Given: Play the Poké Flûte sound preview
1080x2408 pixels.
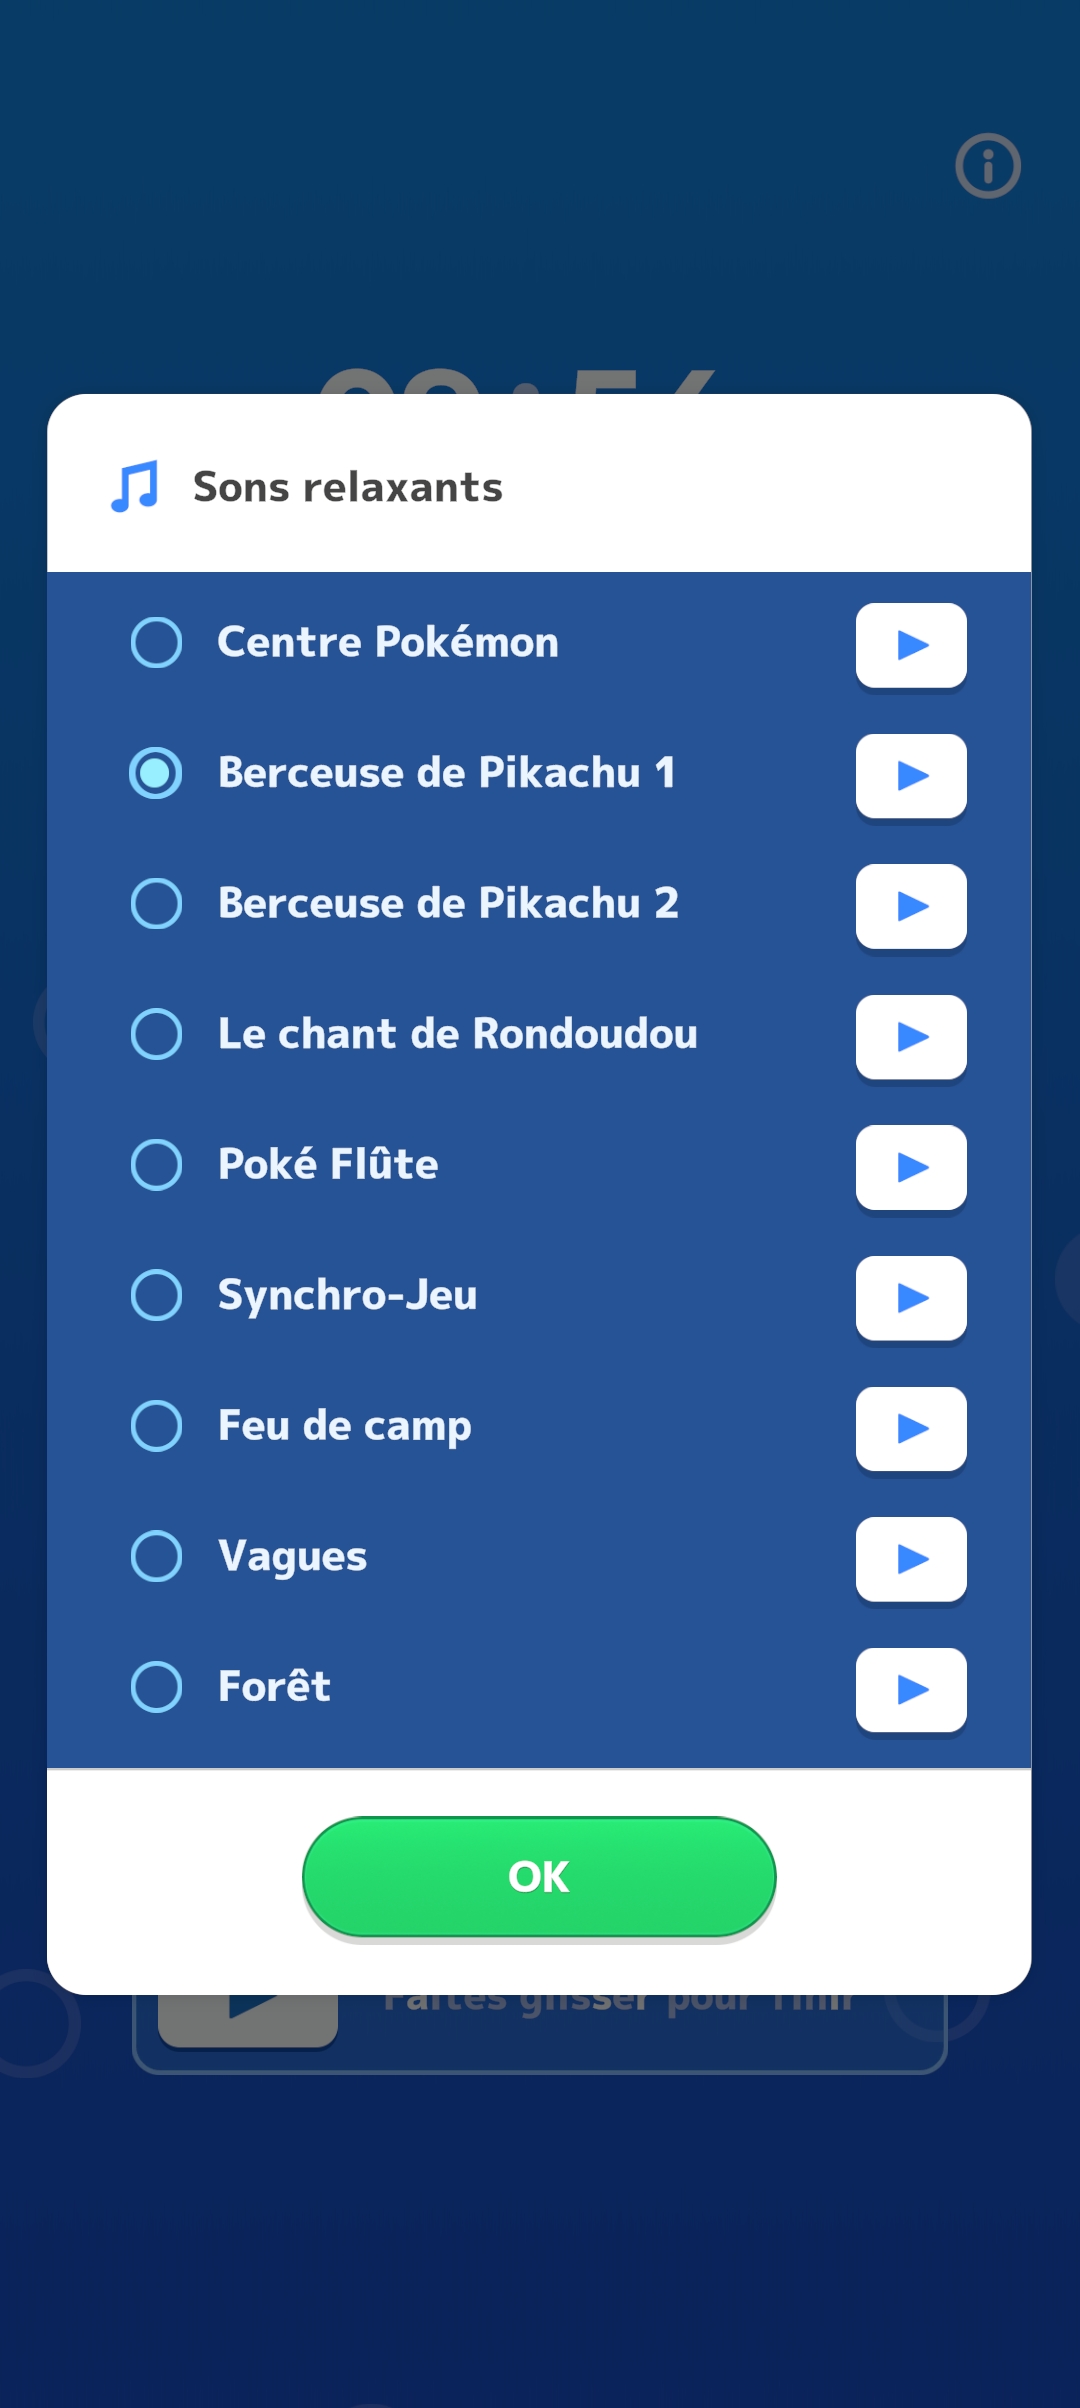Looking at the screenshot, I should click(x=910, y=1167).
